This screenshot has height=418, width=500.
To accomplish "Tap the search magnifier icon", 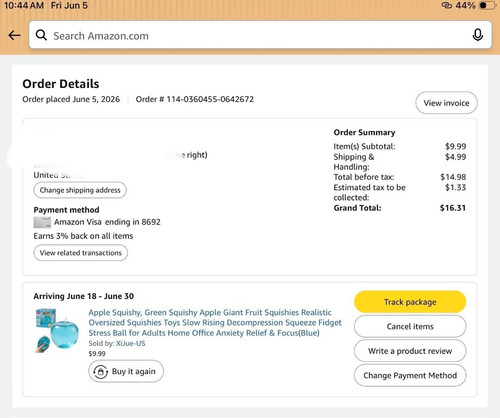I will 41,35.
